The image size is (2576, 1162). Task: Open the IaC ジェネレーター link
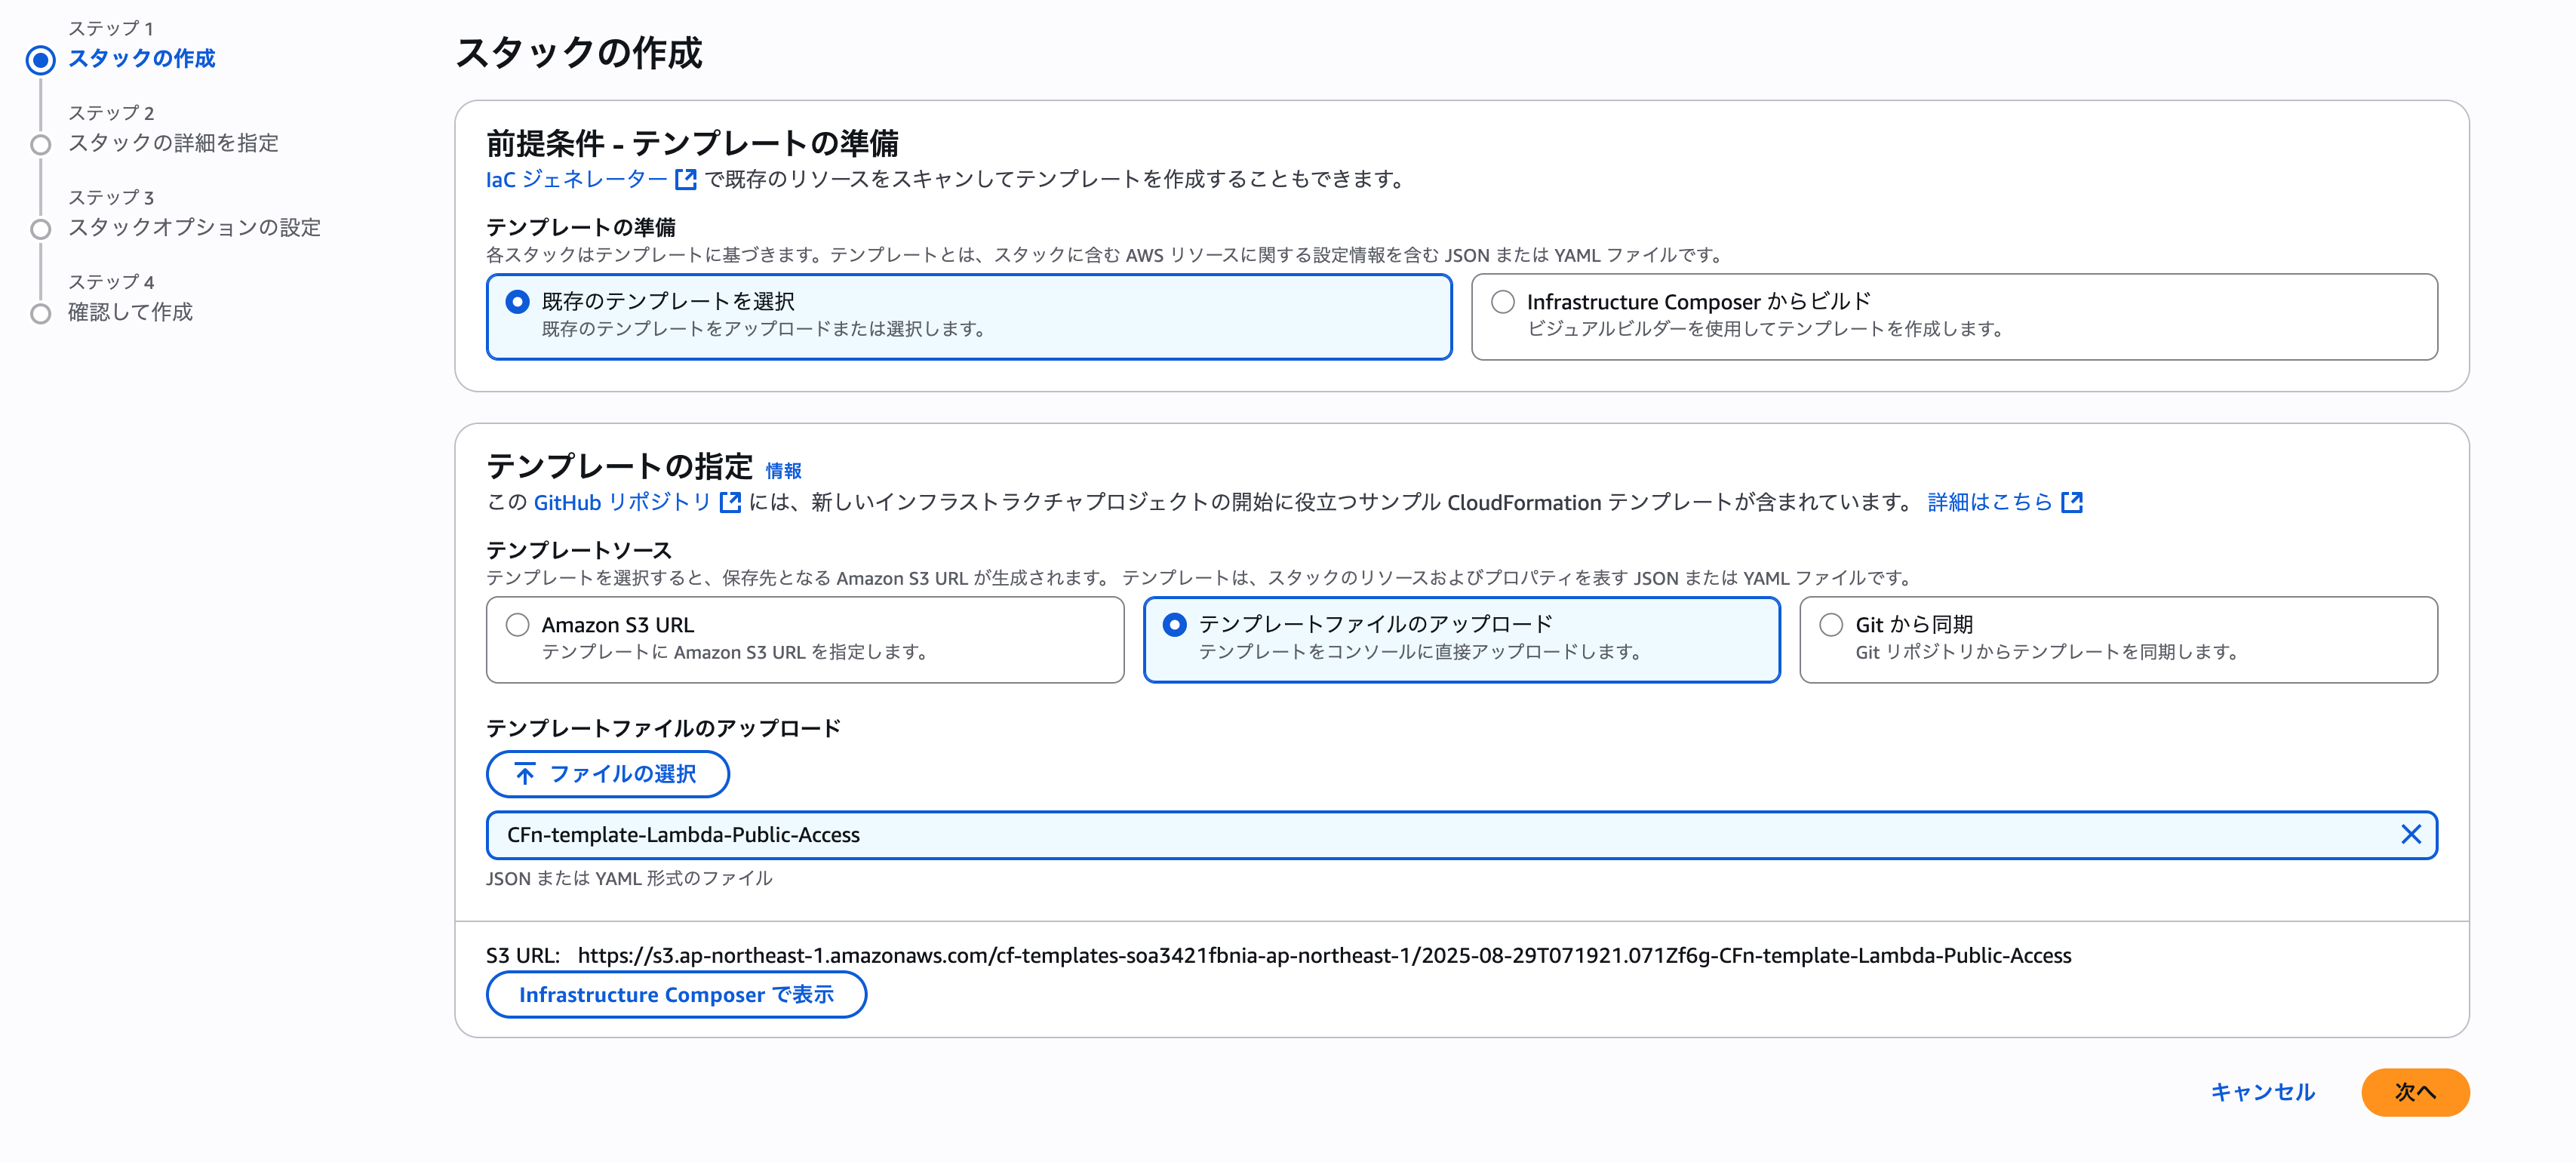576,179
